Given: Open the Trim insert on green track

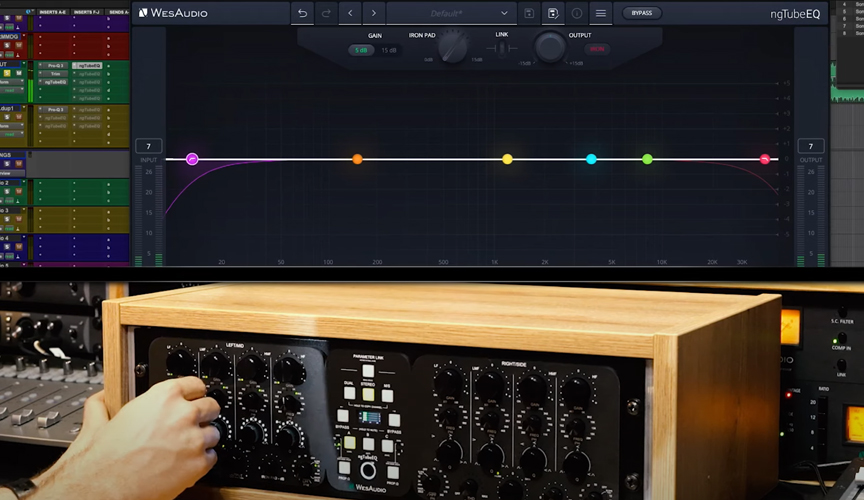Looking at the screenshot, I should point(53,74).
